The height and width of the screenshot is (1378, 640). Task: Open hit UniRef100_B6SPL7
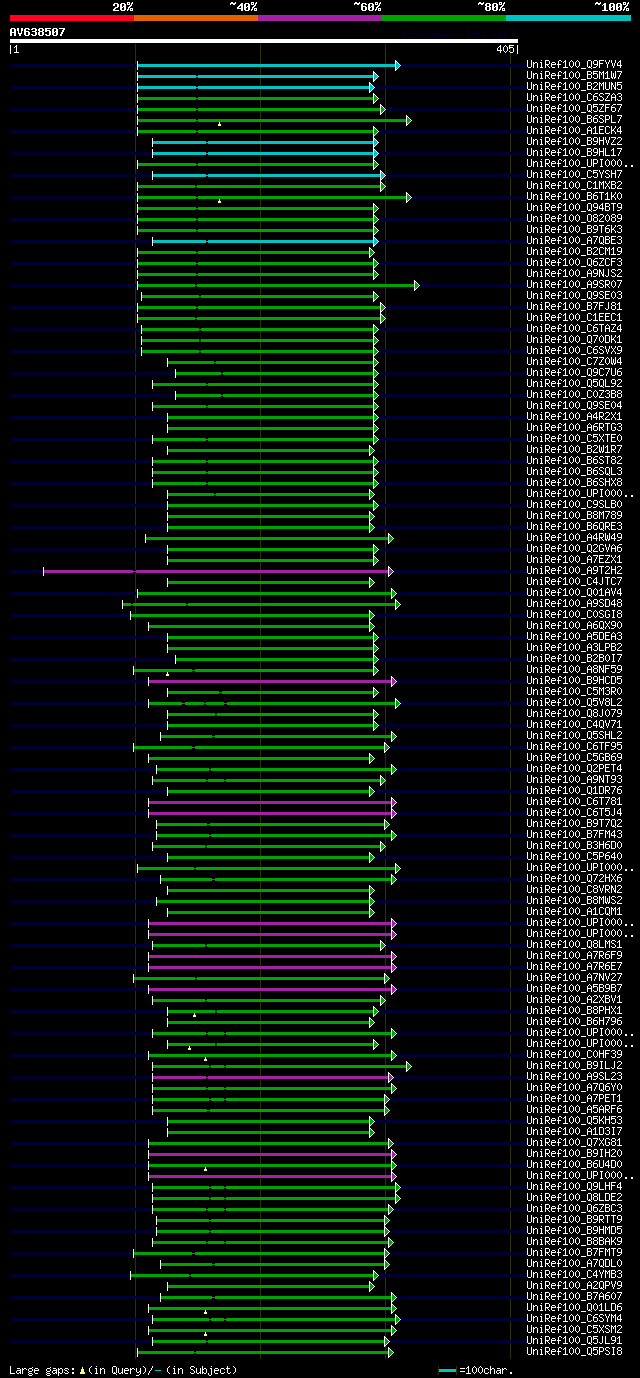point(574,120)
